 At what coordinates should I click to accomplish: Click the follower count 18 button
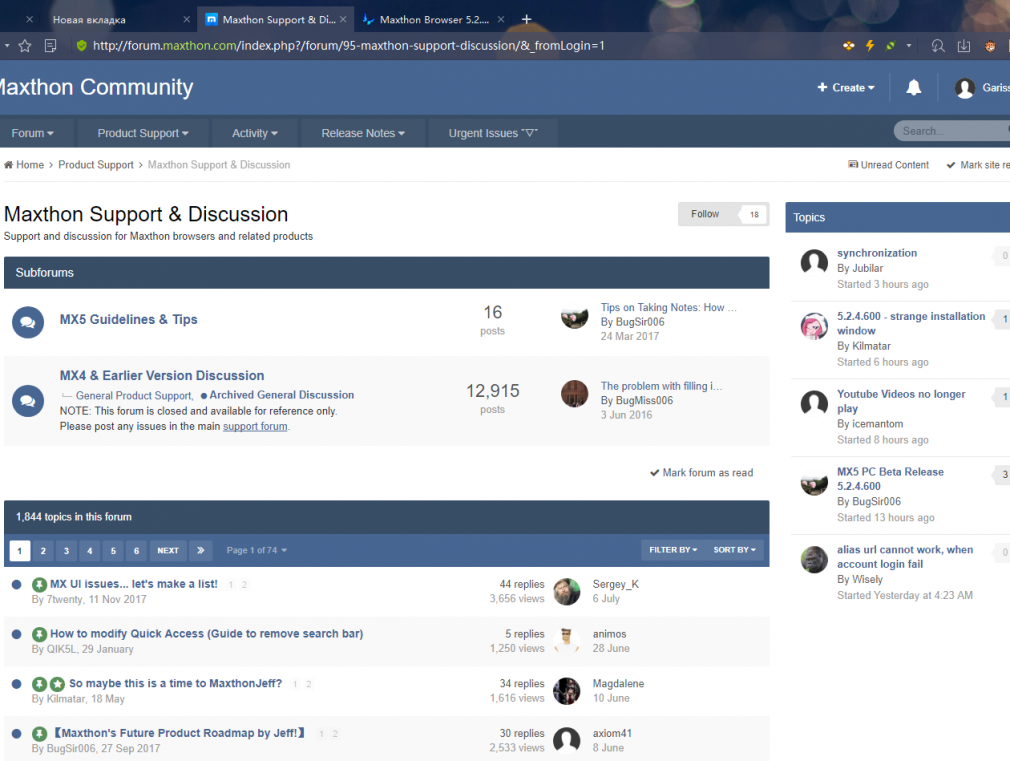(x=754, y=215)
